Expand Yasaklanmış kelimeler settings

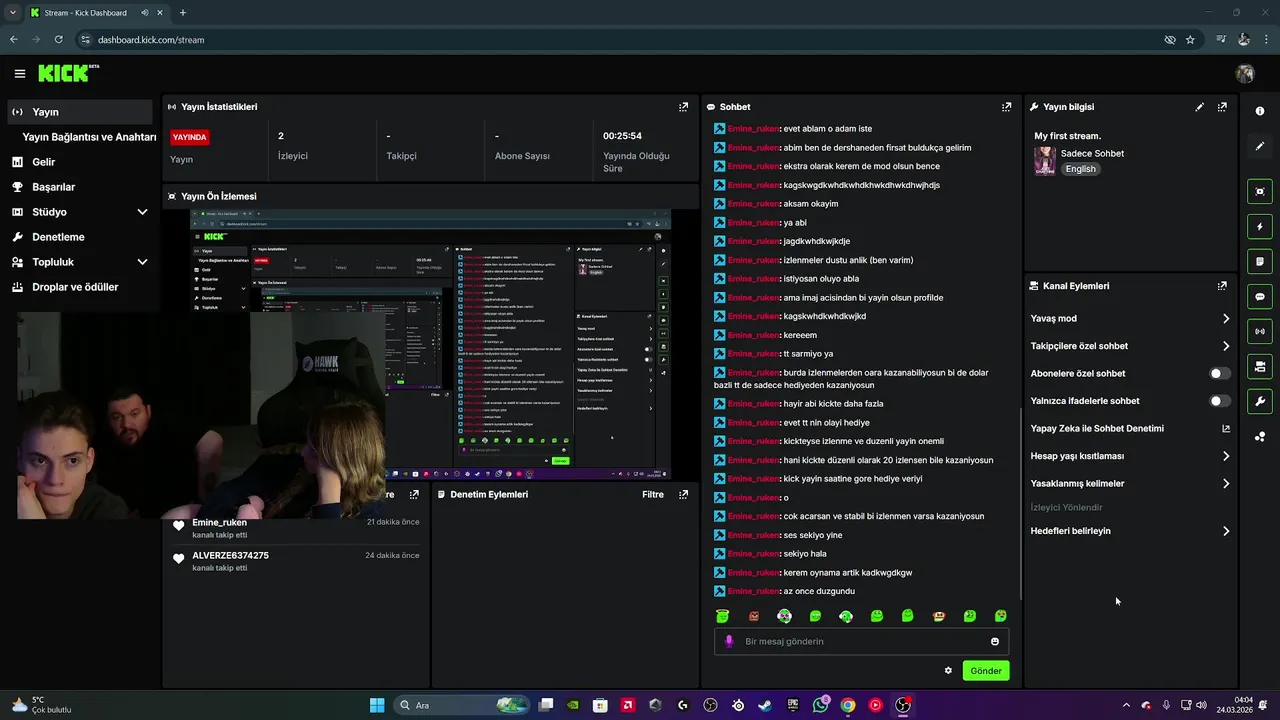click(x=1226, y=484)
